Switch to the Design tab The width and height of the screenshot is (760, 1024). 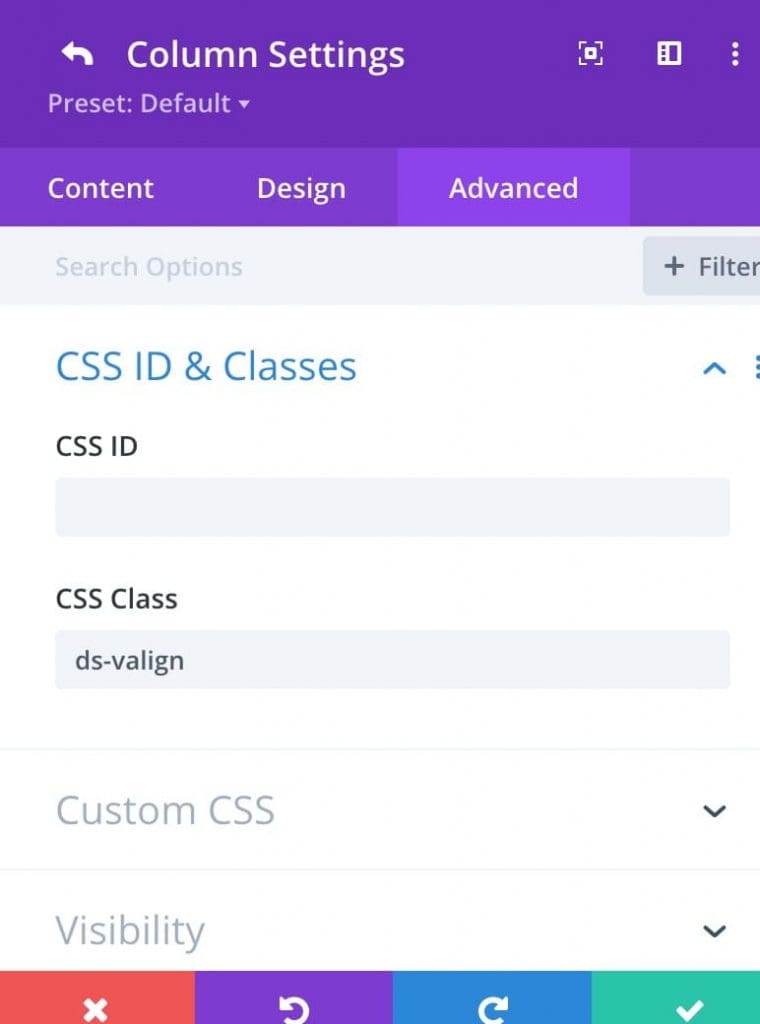pyautogui.click(x=302, y=188)
